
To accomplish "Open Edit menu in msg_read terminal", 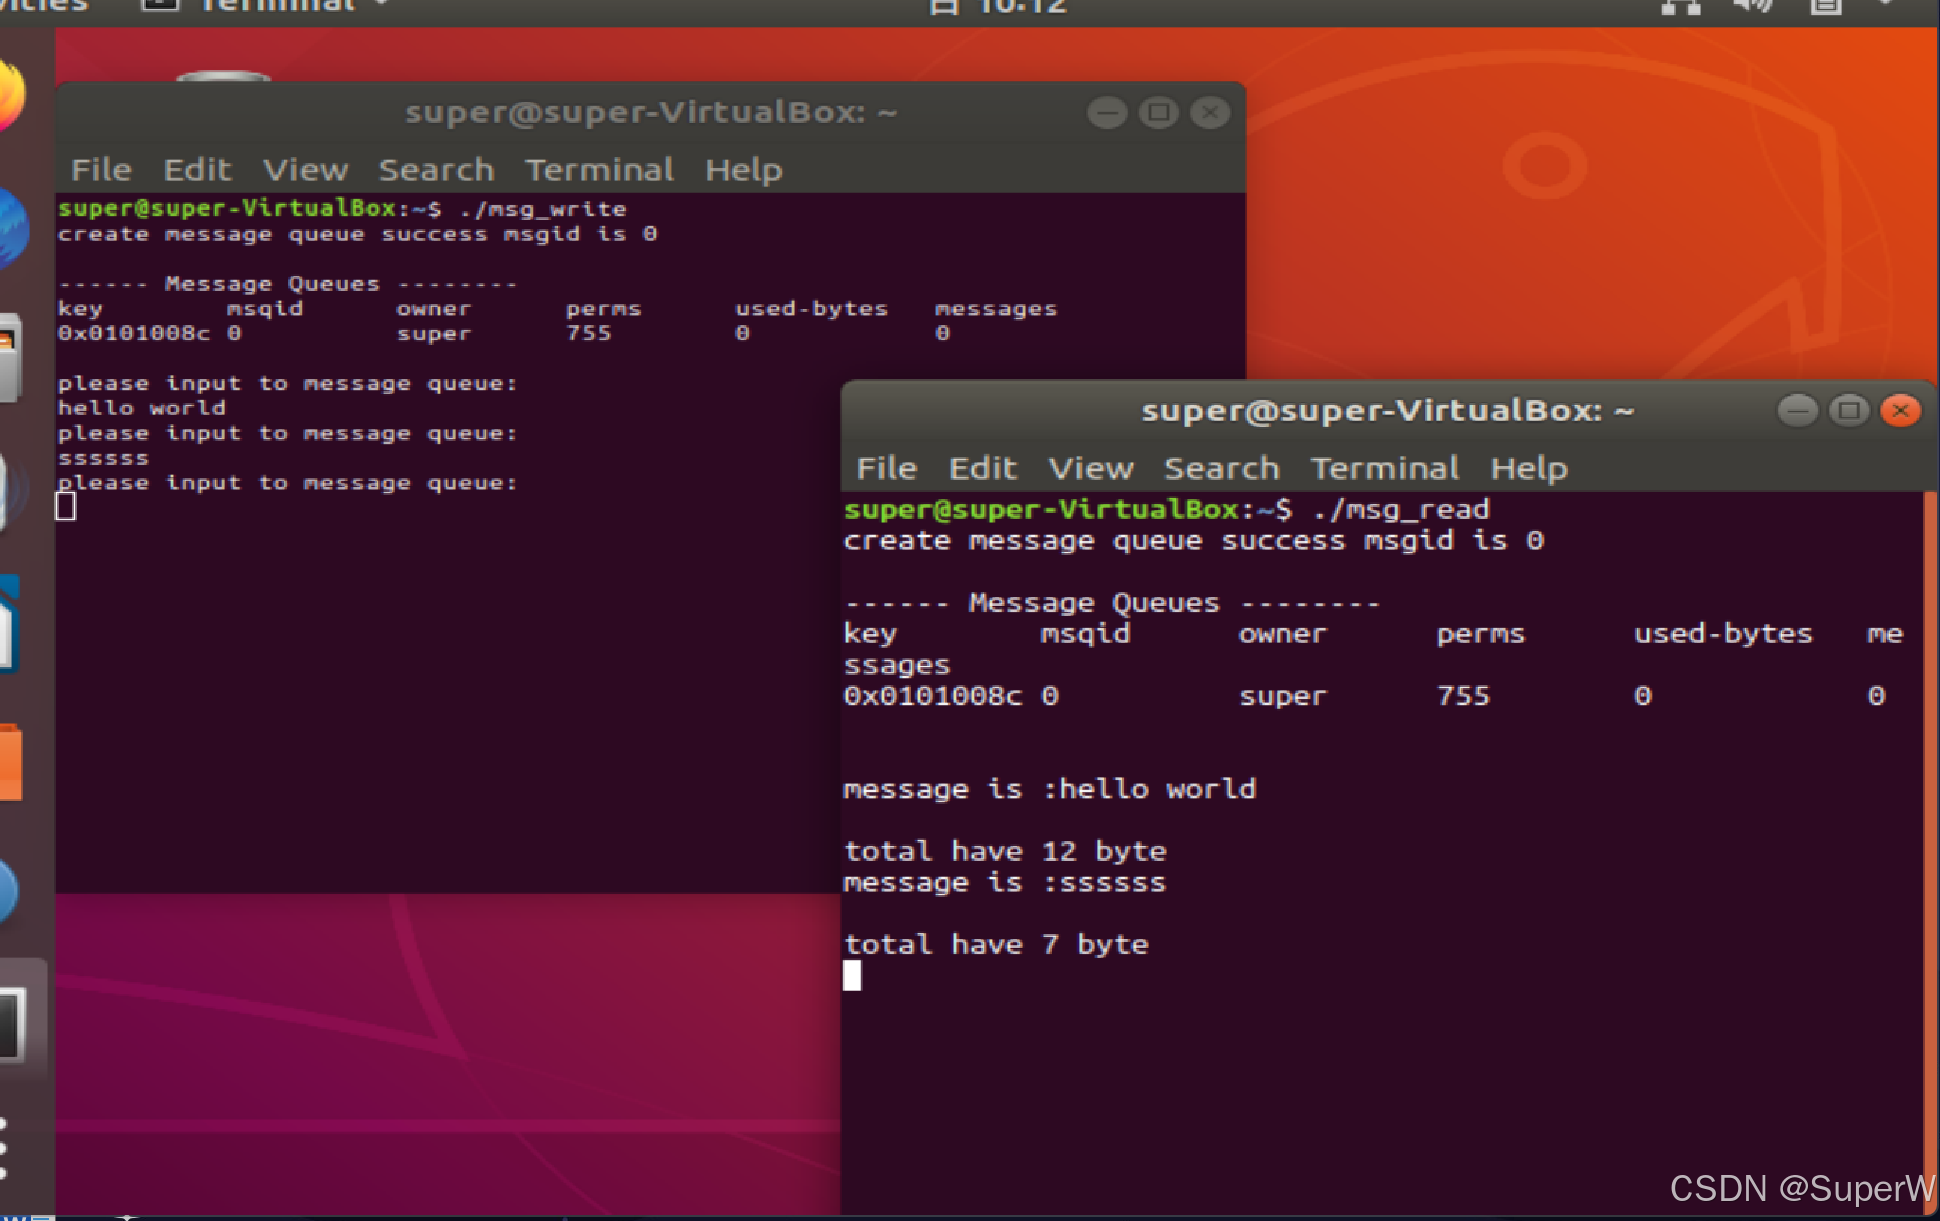I will tap(982, 468).
